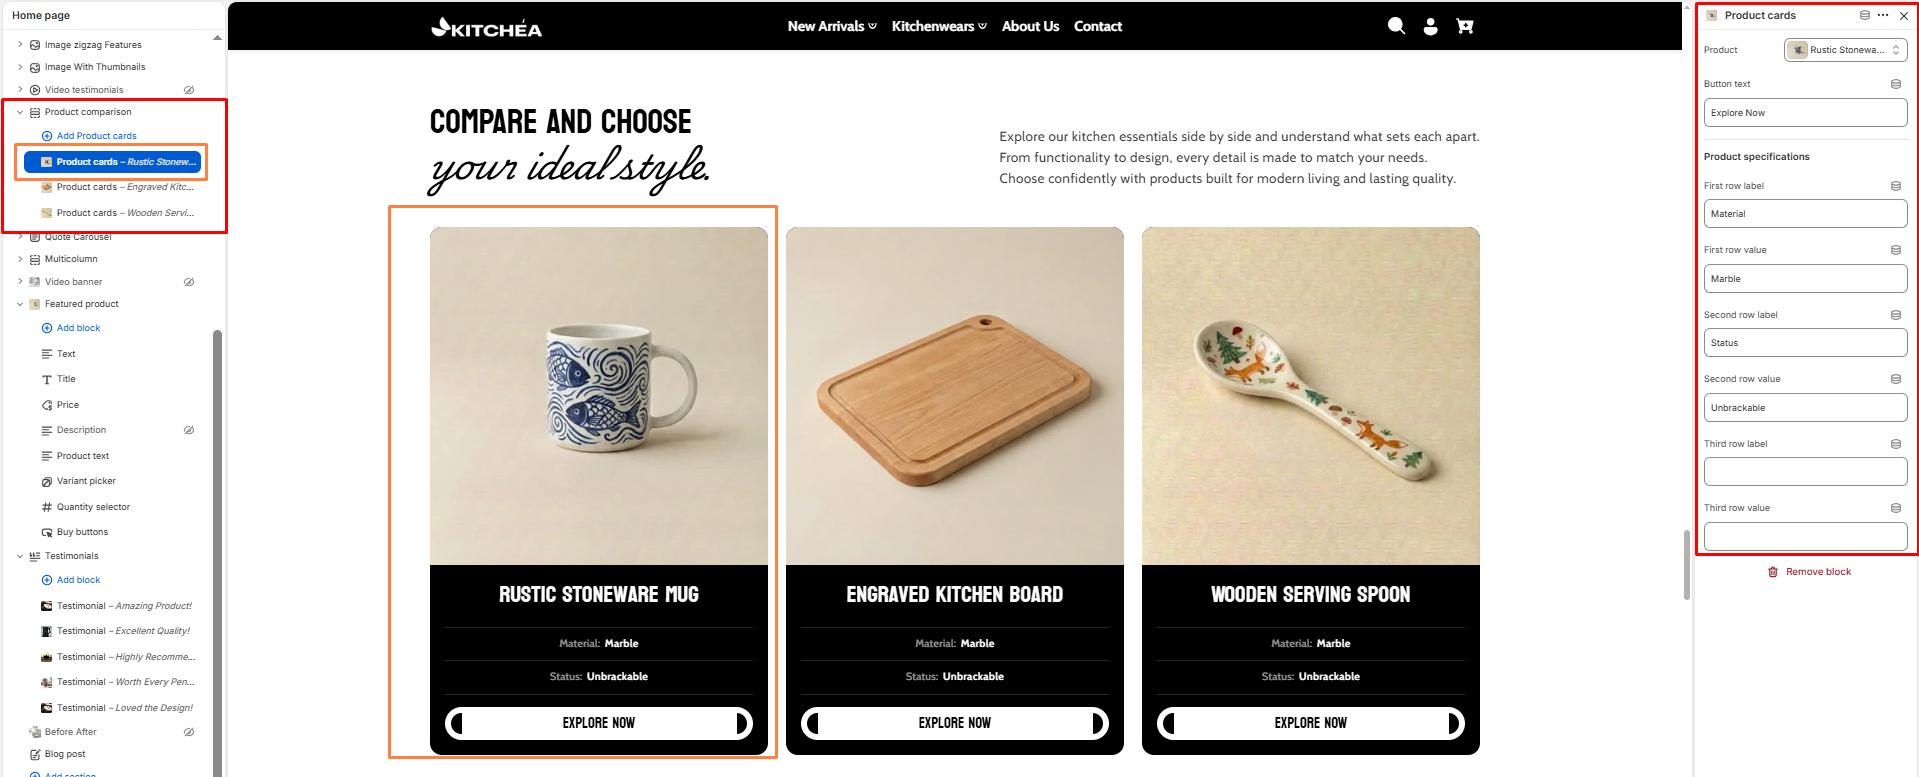Show the hidden Description block

(189, 430)
